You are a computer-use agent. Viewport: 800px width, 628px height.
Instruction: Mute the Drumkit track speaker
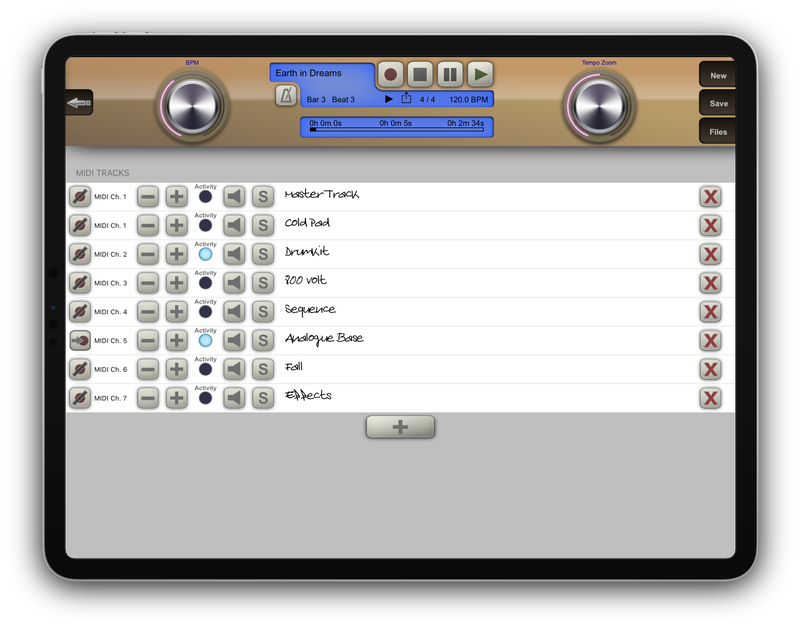(234, 254)
